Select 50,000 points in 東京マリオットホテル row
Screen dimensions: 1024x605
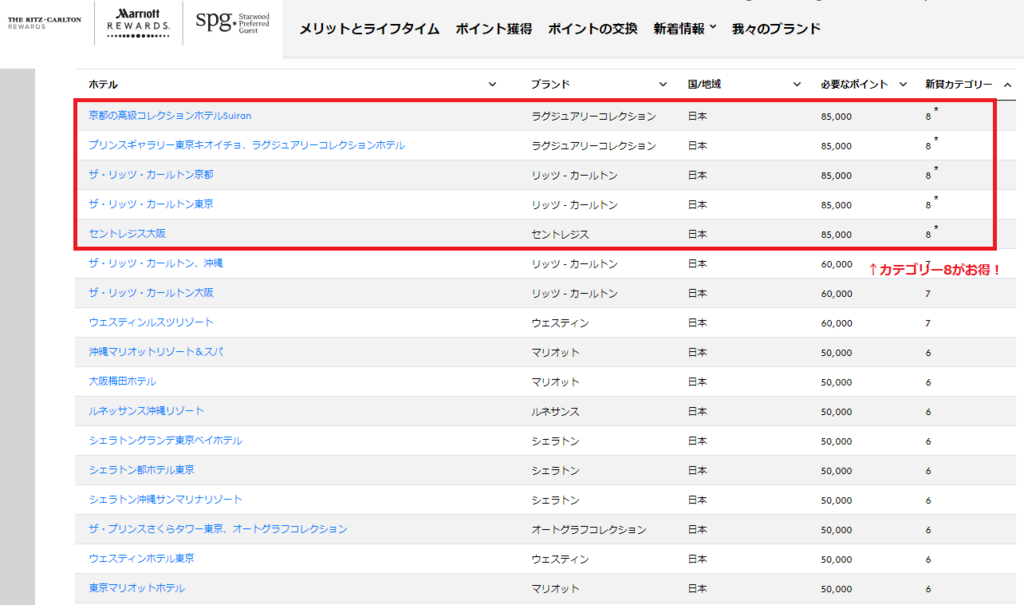pos(837,589)
